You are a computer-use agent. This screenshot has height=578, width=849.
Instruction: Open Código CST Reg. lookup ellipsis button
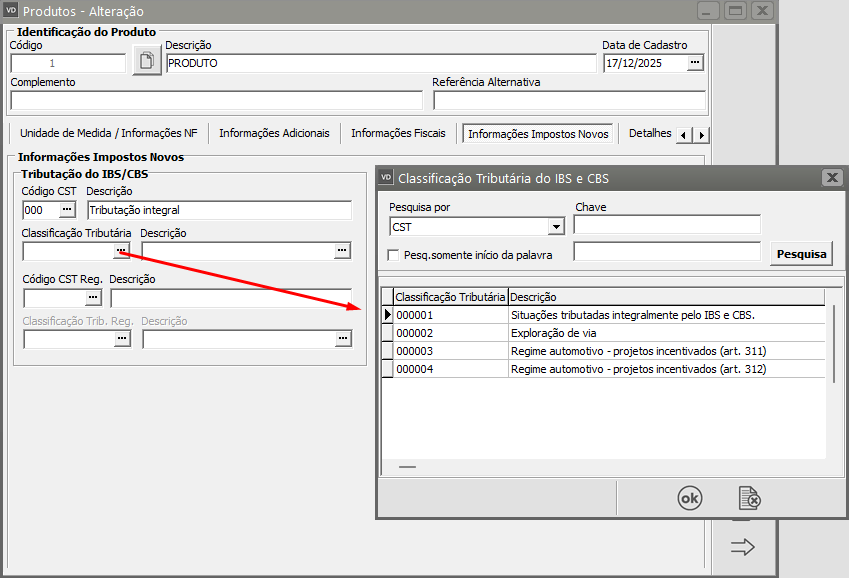coord(93,297)
